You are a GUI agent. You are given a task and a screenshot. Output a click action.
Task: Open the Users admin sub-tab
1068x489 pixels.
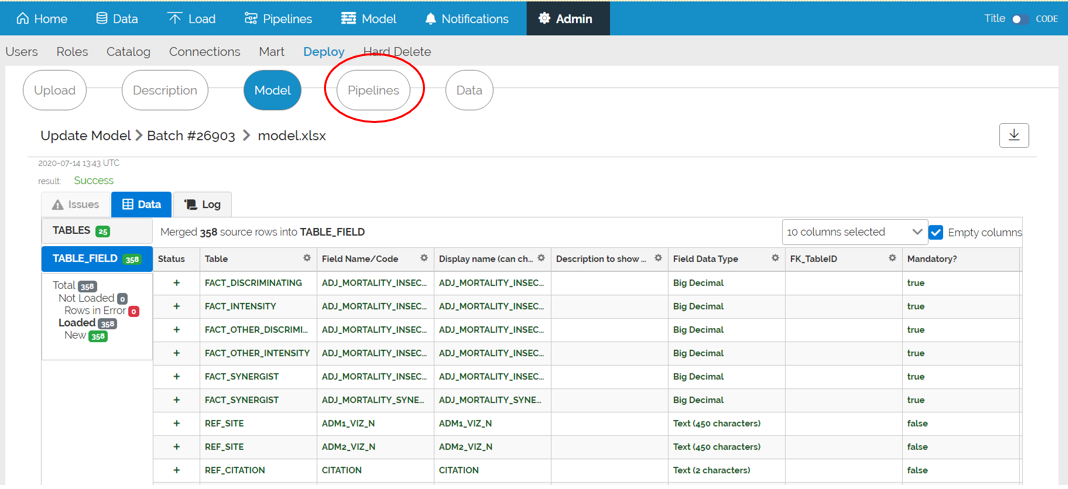[22, 52]
